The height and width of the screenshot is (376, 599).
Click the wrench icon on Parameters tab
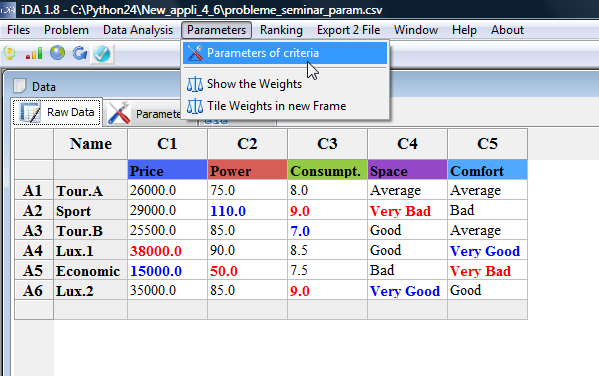pyautogui.click(x=119, y=113)
